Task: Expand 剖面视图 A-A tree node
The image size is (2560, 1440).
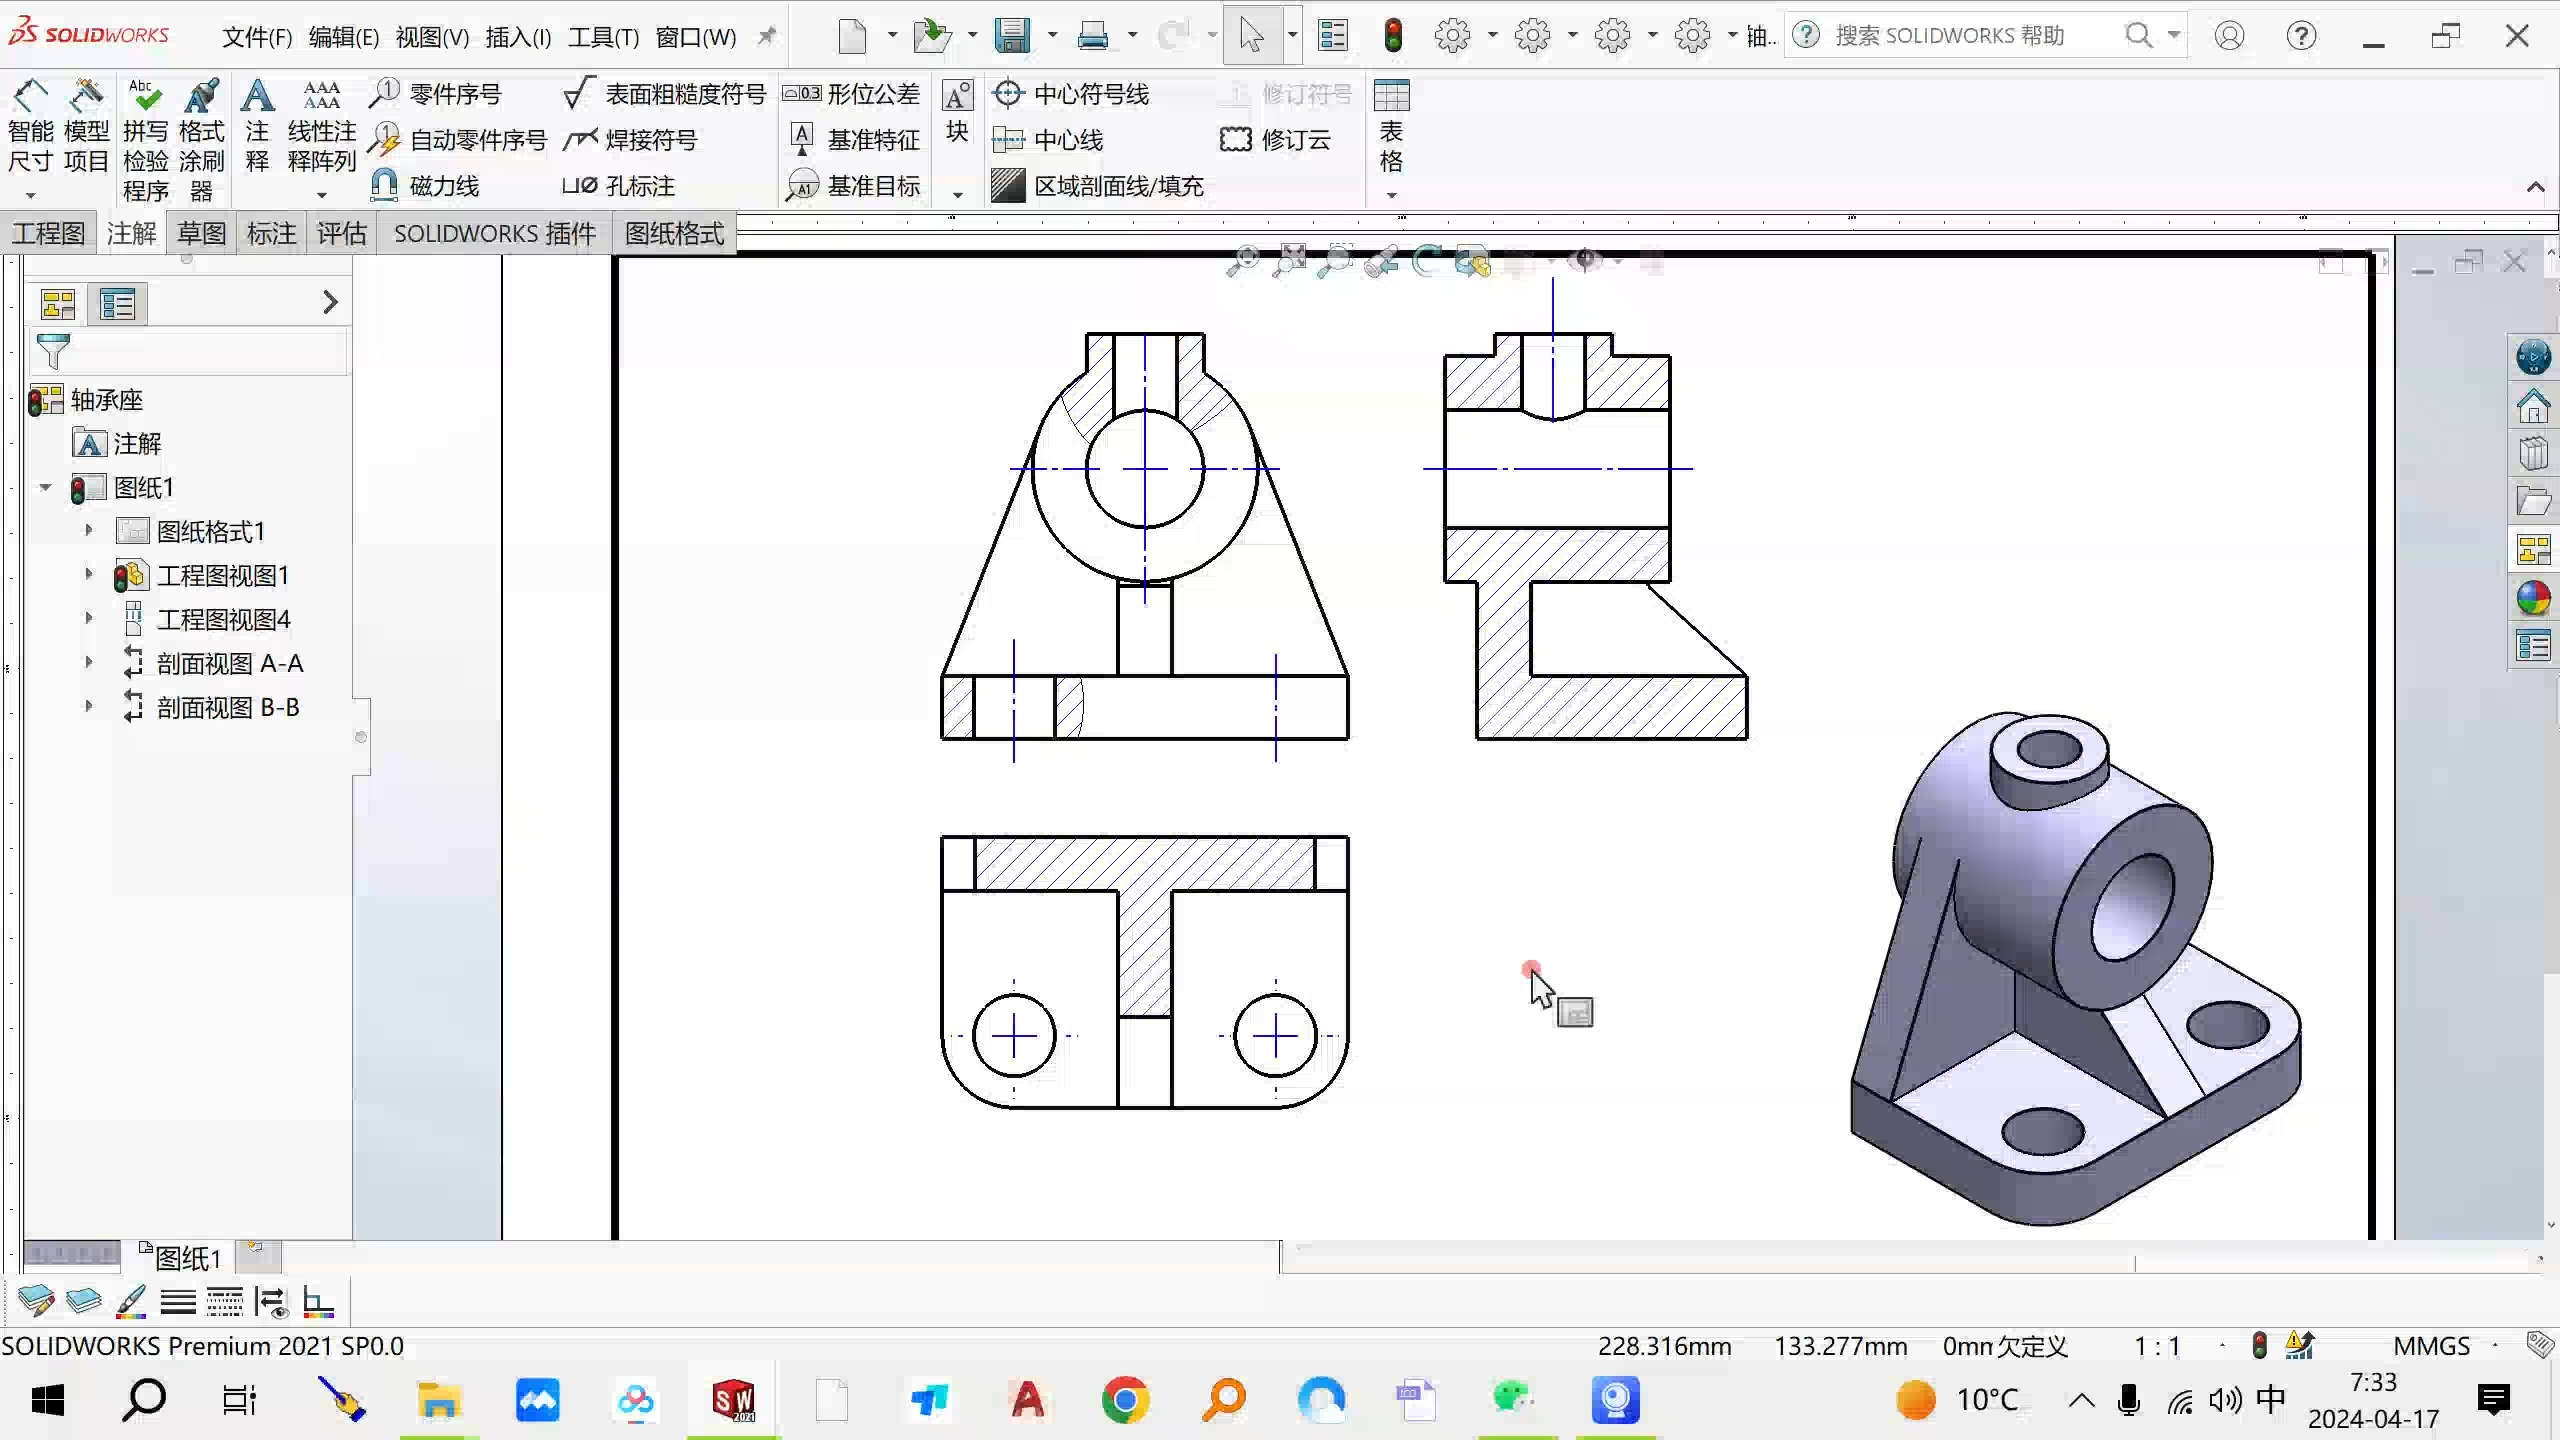Action: pos(88,662)
